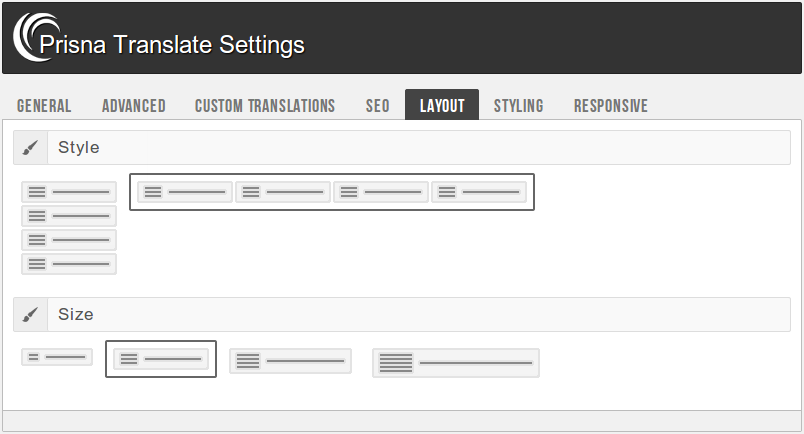Viewport: 804px width, 434px height.
Task: Click the brush icon beside Size
Action: pyautogui.click(x=30, y=315)
